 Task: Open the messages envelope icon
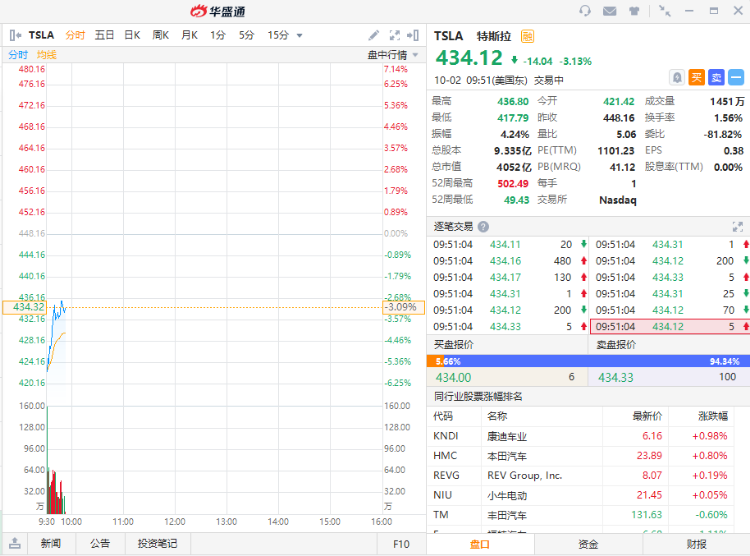click(x=610, y=11)
